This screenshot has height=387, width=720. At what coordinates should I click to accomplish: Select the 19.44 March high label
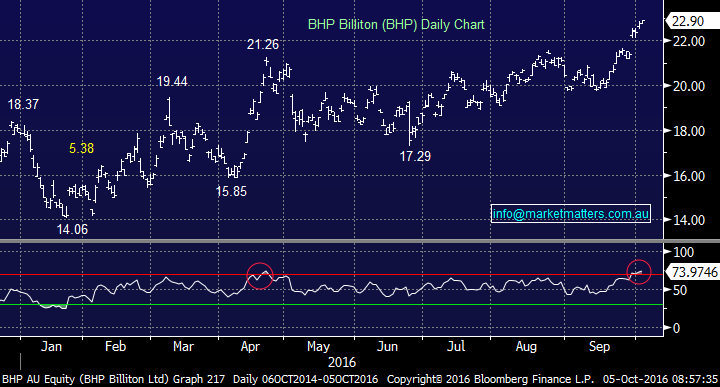pos(172,81)
